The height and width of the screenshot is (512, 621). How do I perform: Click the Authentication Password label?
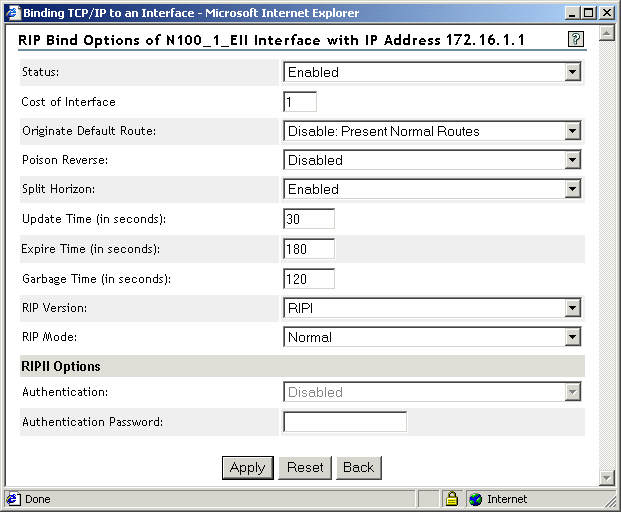pyautogui.click(x=93, y=422)
